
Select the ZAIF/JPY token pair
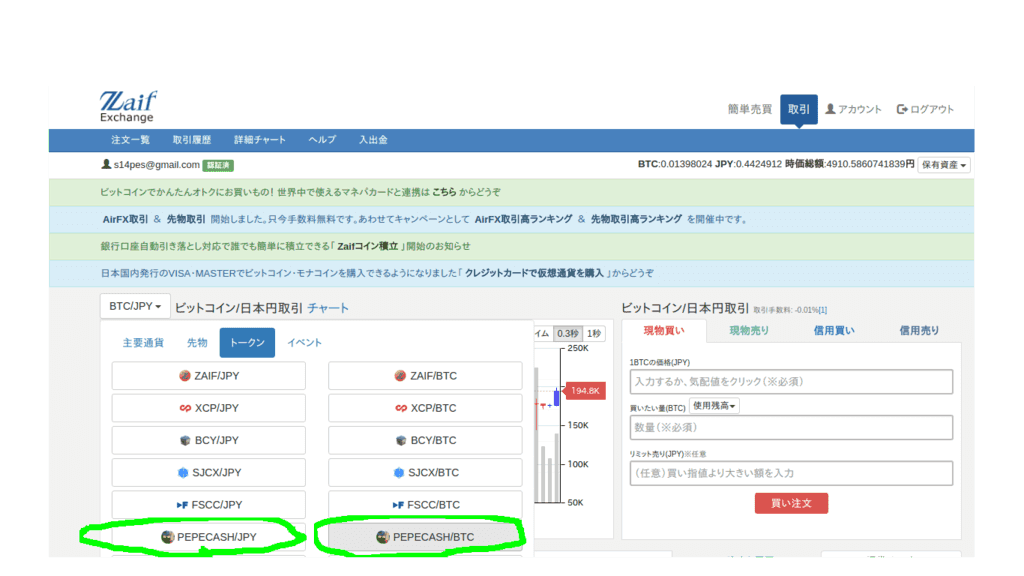pos(208,376)
